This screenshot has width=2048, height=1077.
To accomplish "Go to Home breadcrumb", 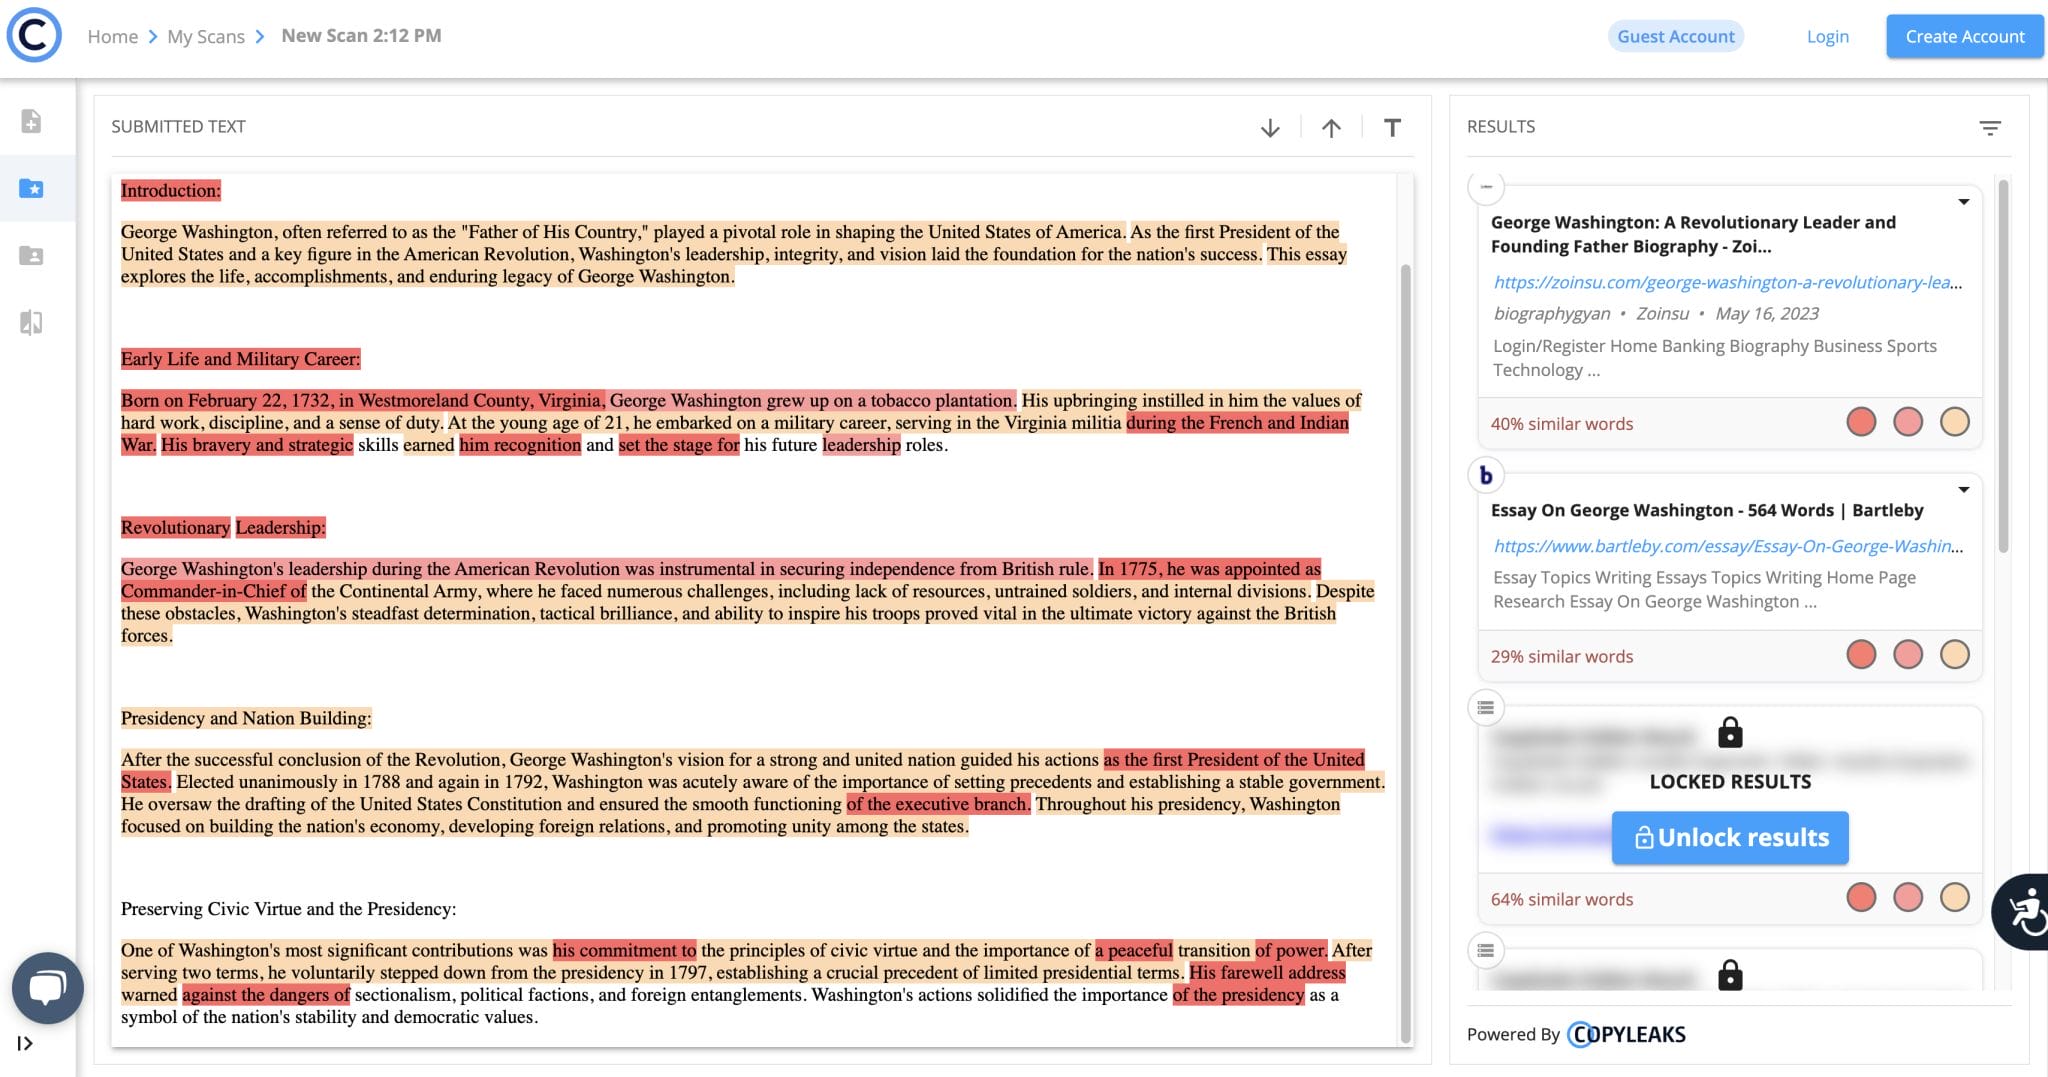I will click(x=112, y=37).
